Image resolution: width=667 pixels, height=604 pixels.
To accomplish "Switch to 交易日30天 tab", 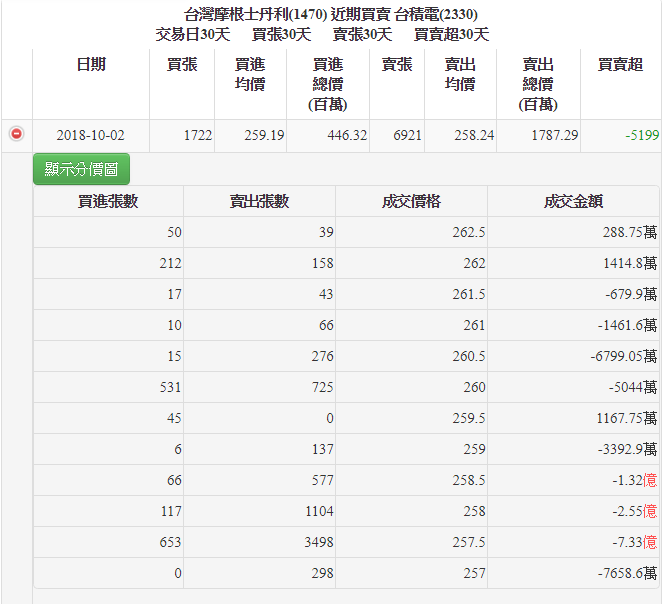I will (x=193, y=35).
